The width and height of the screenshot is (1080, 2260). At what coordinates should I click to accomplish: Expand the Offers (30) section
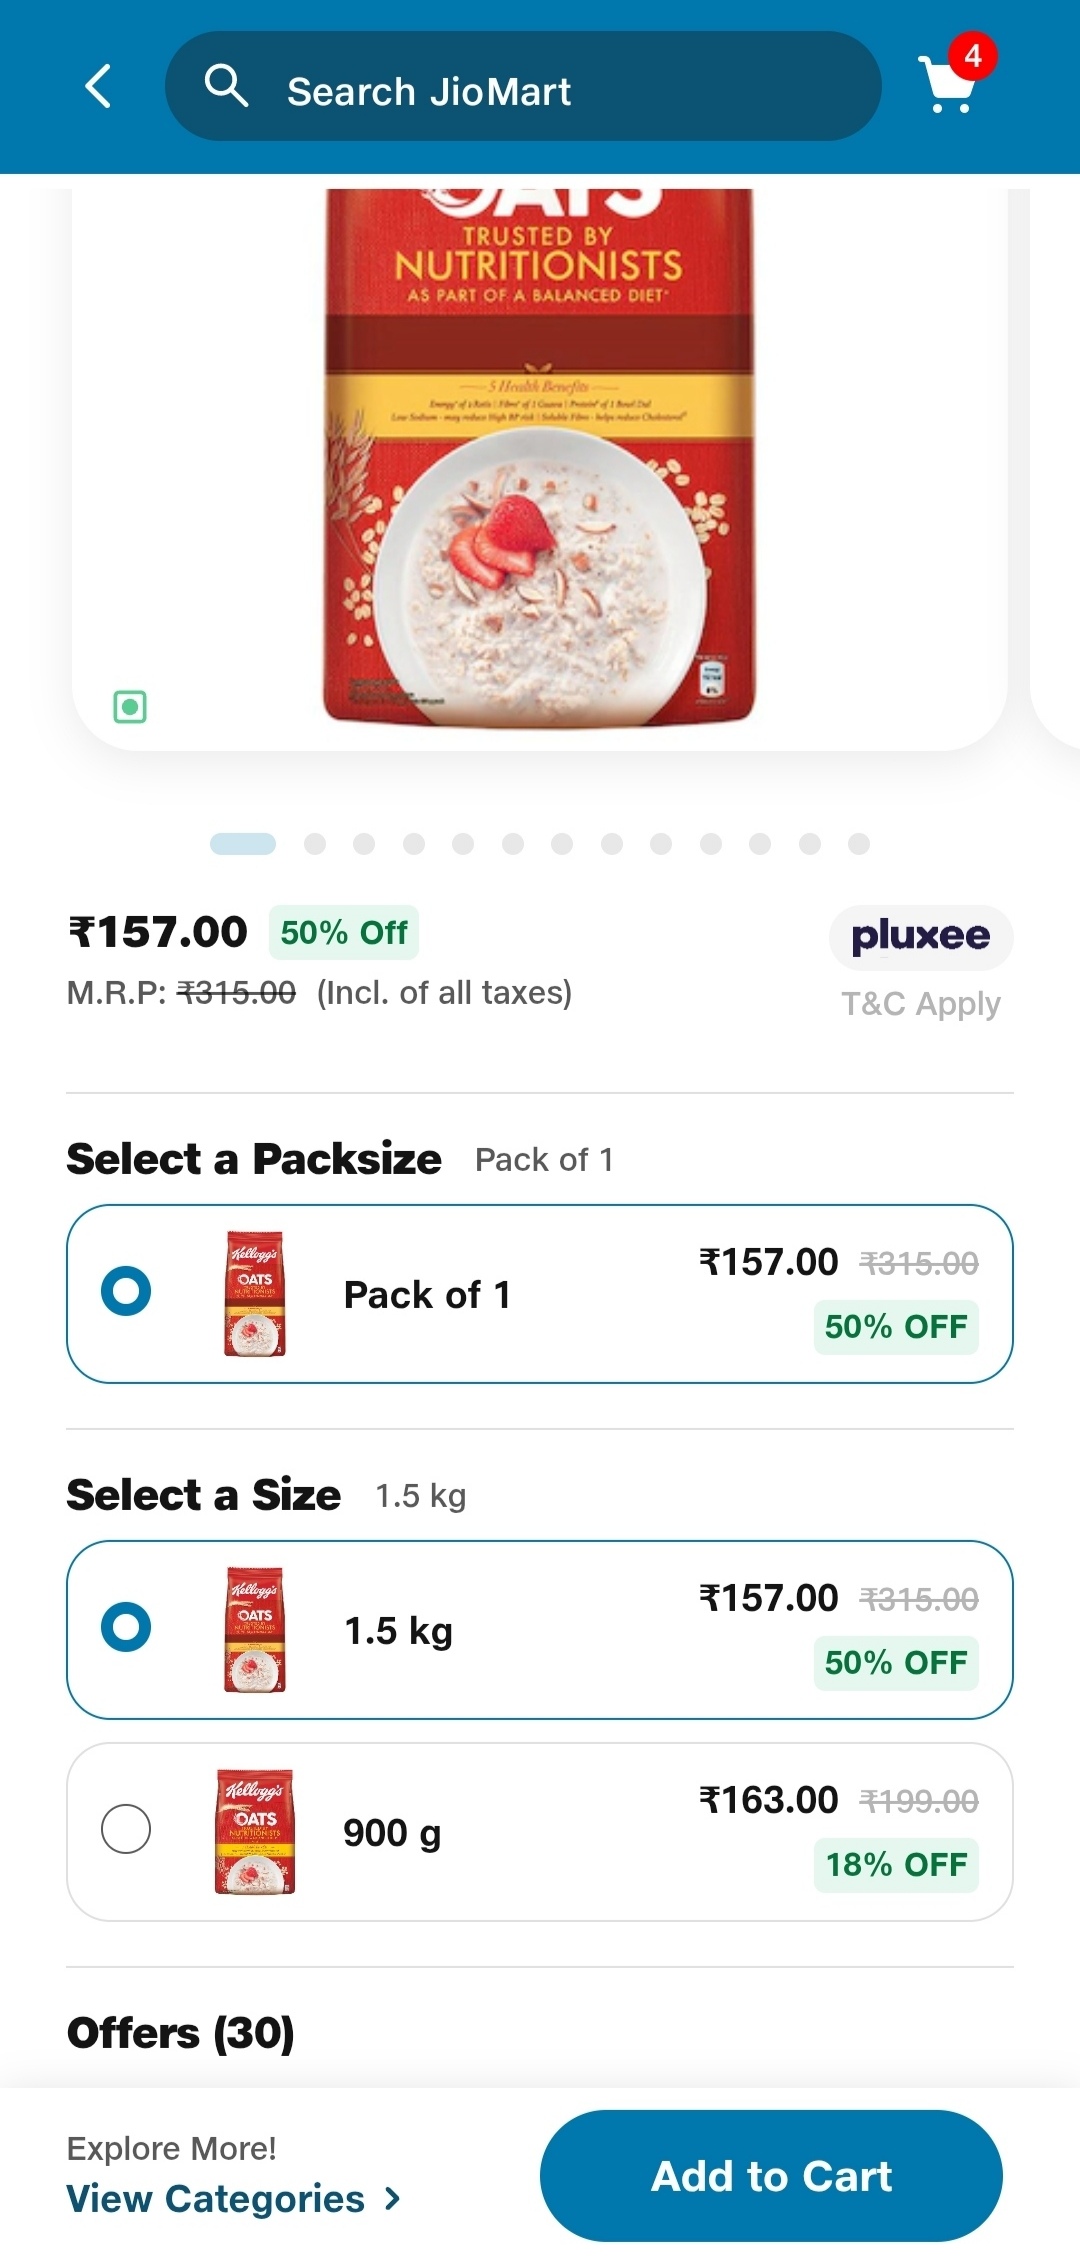tap(181, 2033)
